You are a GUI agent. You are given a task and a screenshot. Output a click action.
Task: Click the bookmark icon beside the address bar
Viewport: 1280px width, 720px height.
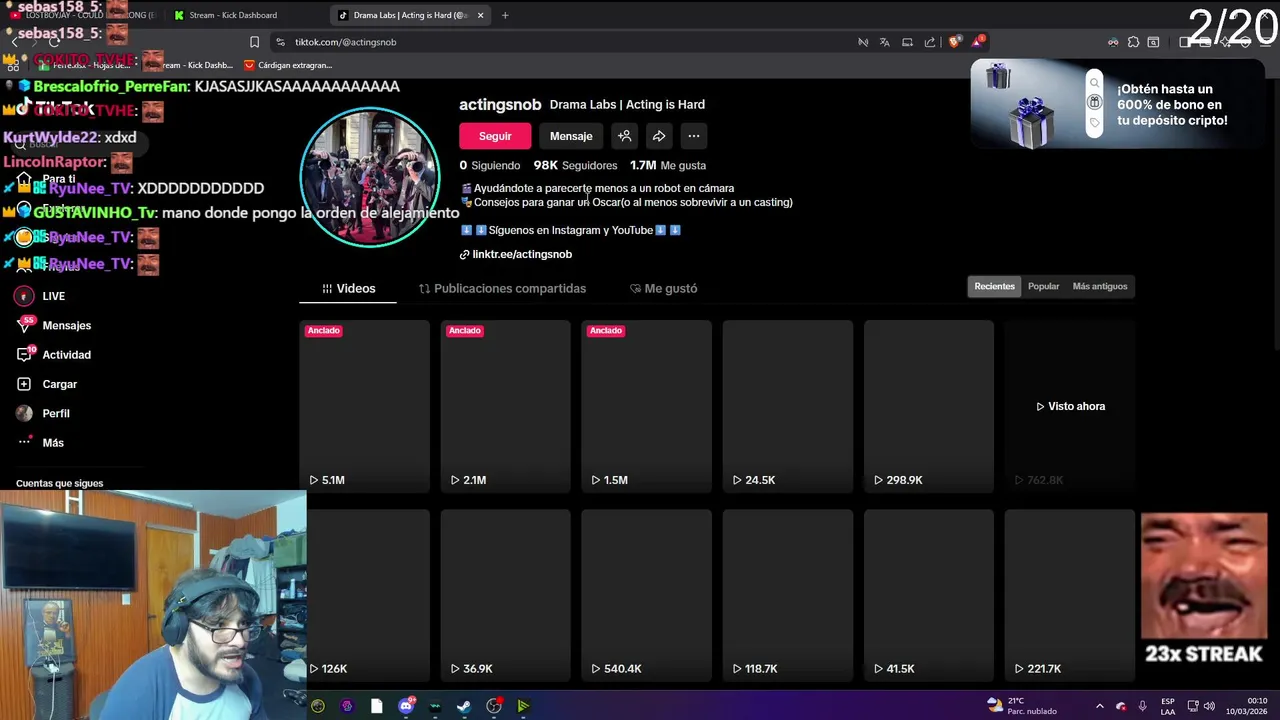tap(254, 42)
